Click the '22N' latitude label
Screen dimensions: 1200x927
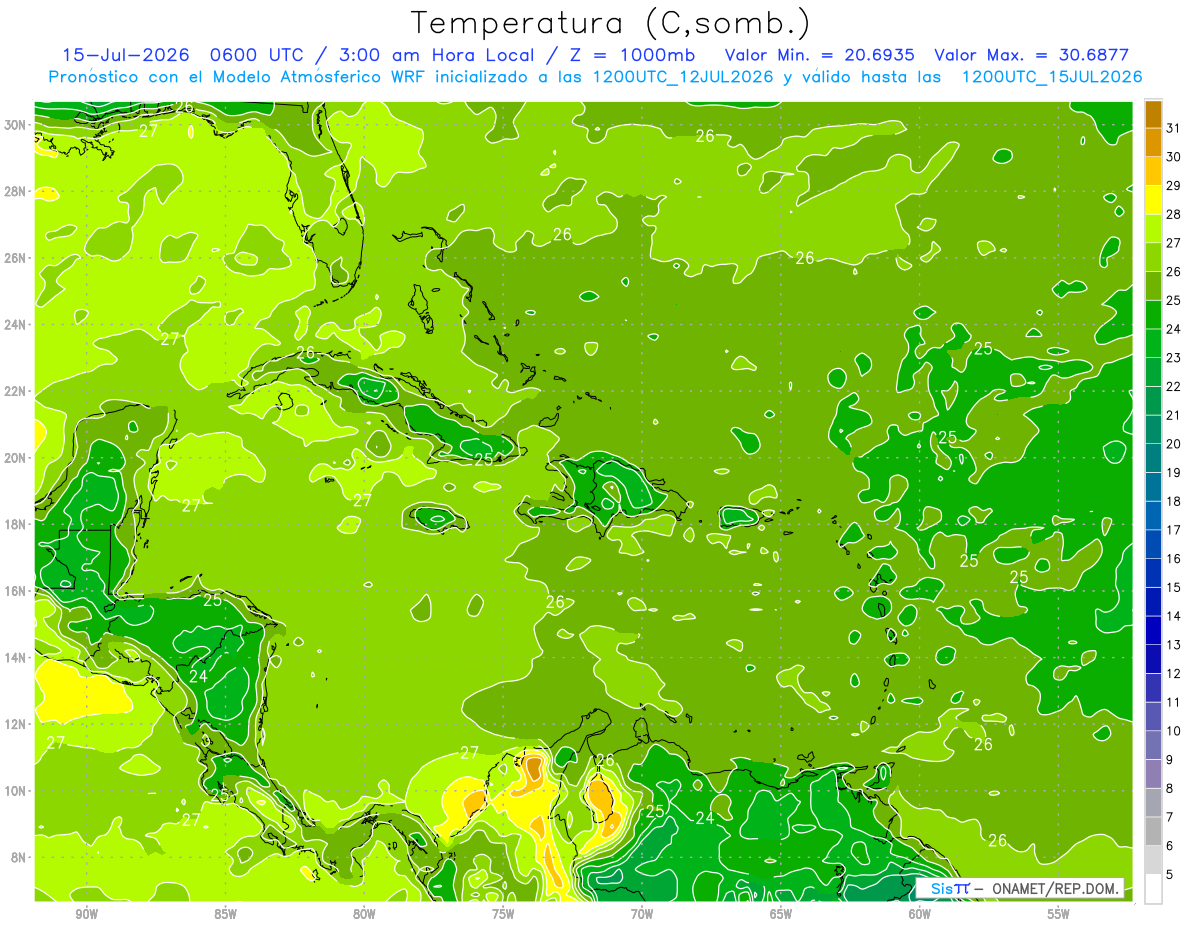point(14,391)
